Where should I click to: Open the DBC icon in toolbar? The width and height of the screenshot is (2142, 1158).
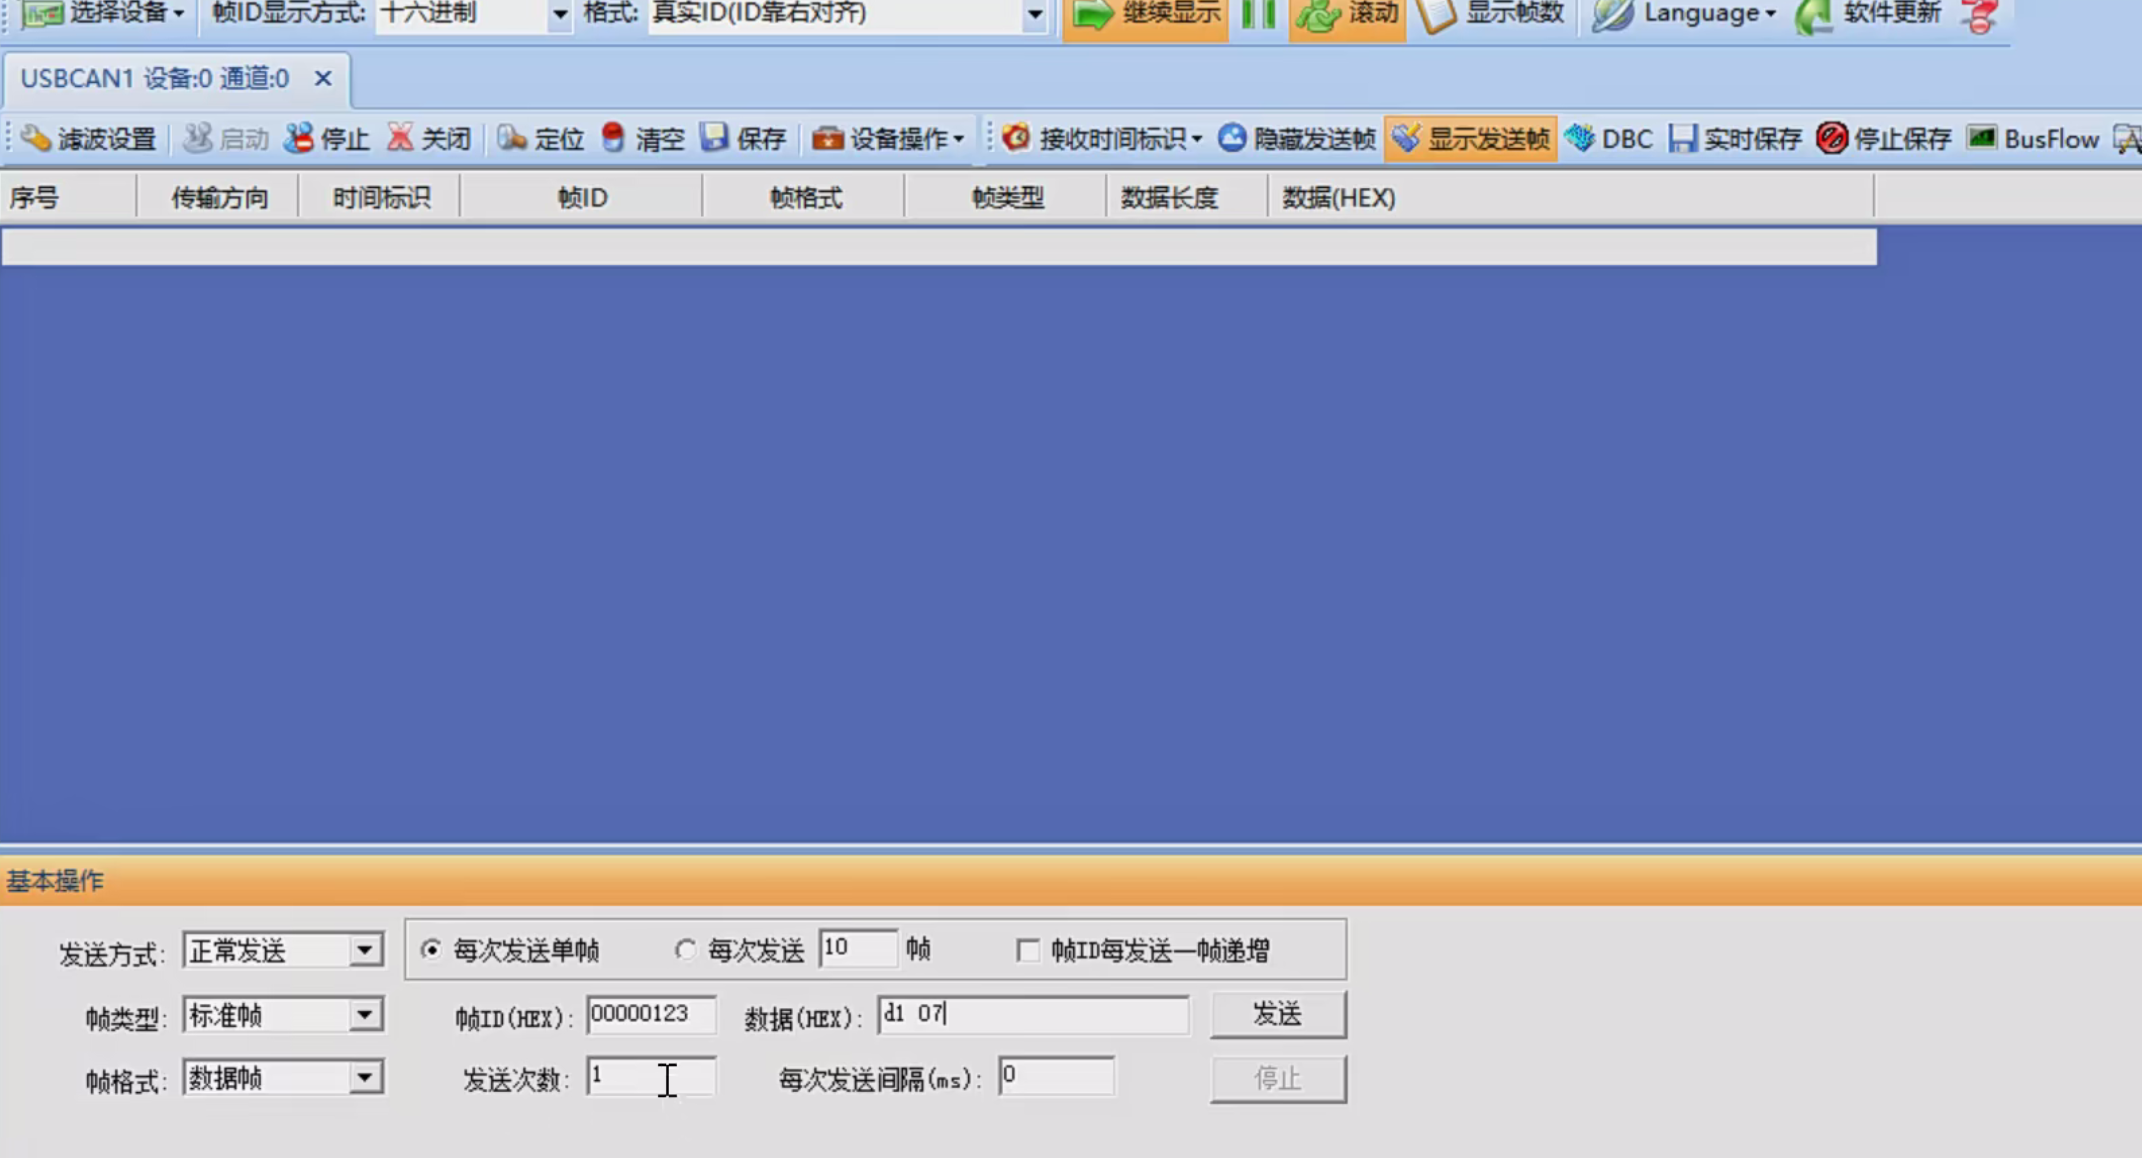(x=1580, y=138)
